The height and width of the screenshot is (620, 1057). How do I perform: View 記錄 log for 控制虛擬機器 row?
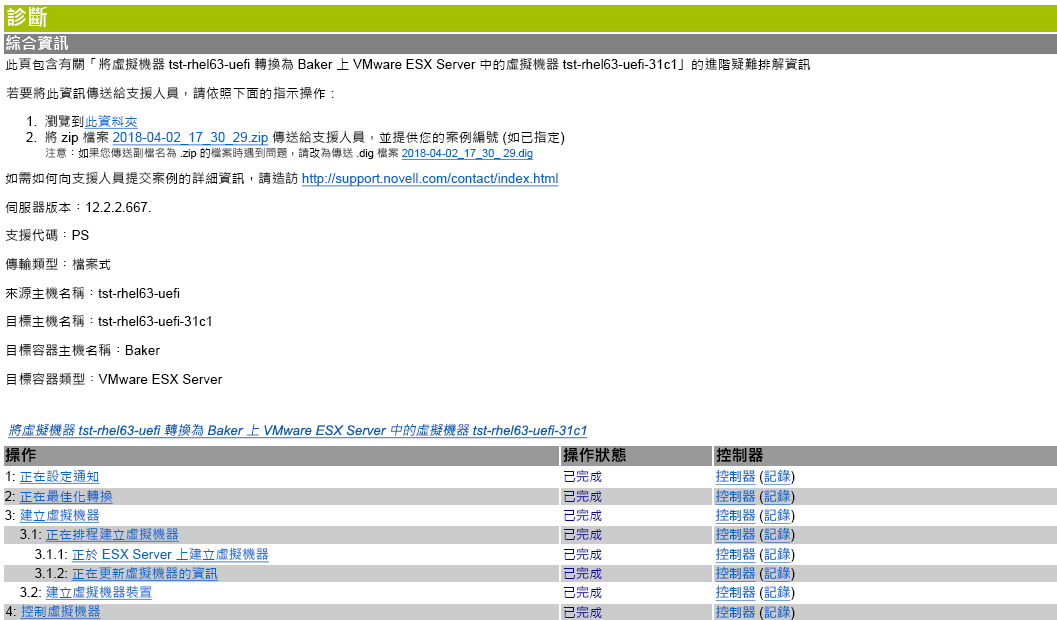(x=777, y=612)
